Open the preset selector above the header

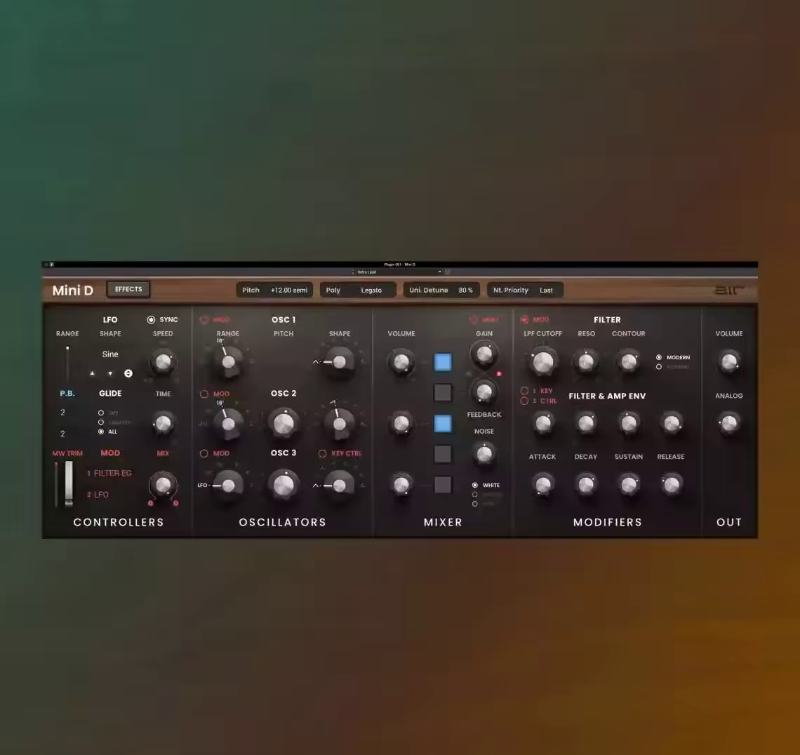click(x=396, y=272)
